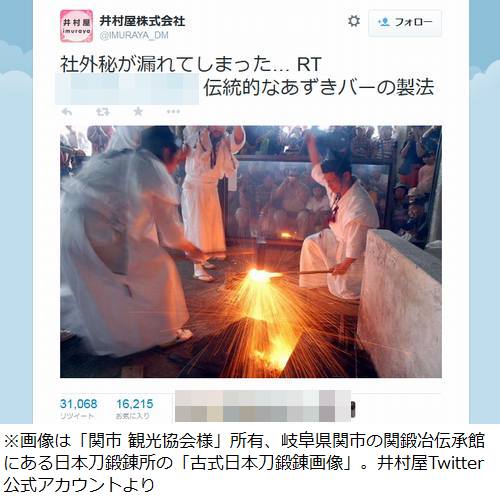Click the reply arrow icon under tweet
500x496 pixels.
[67, 112]
